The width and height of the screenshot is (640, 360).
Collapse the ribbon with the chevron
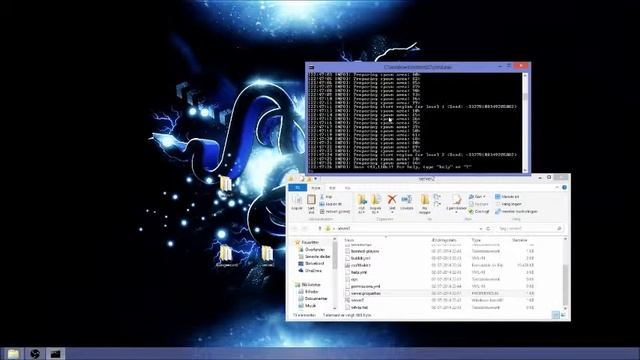tap(557, 187)
